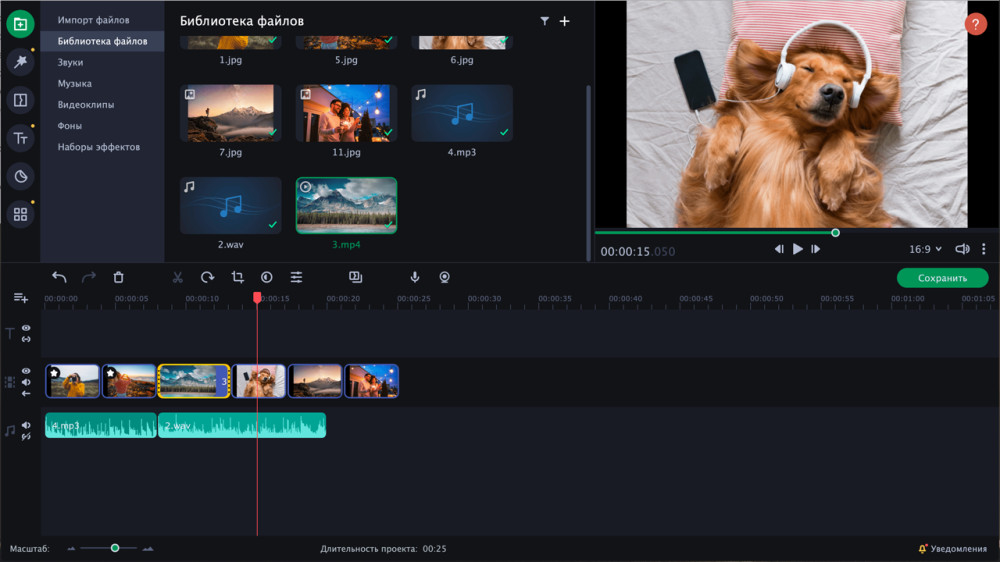This screenshot has width=1000, height=562.
Task: Select the 2.wav audio clip on timeline
Action: tap(242, 425)
